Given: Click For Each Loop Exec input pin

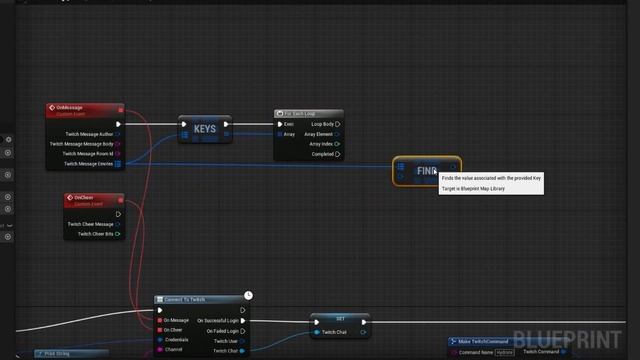Looking at the screenshot, I should [280, 124].
